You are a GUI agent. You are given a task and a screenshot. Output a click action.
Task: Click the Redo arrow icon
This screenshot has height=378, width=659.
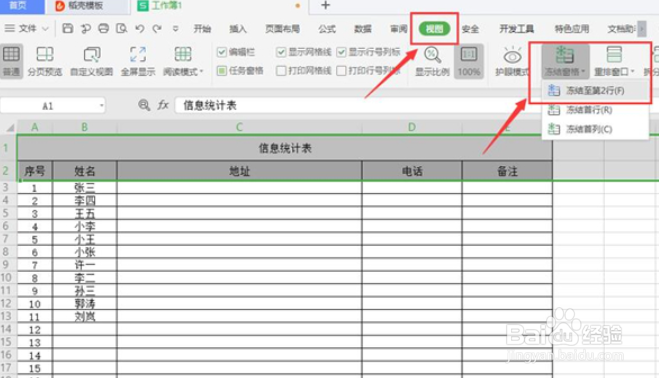pos(157,29)
